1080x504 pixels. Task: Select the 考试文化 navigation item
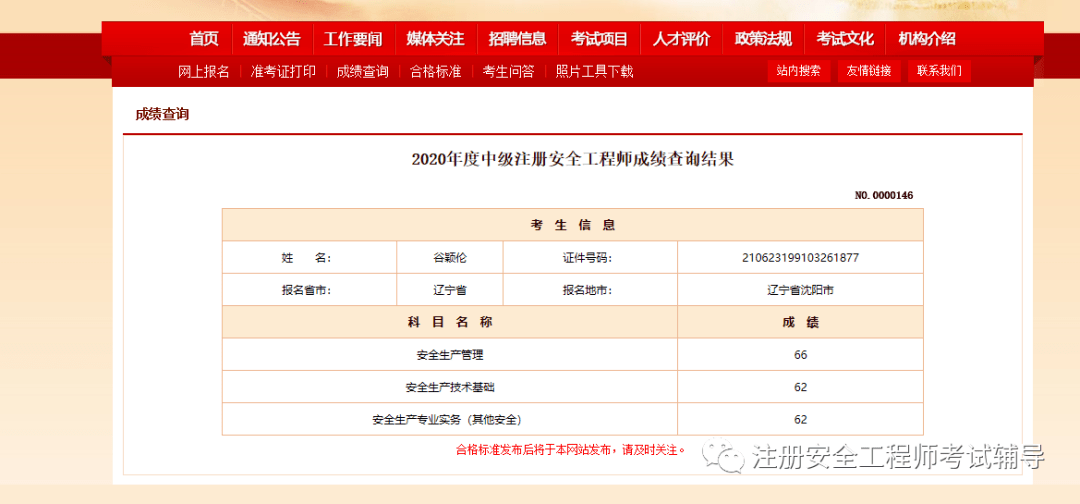pos(845,39)
